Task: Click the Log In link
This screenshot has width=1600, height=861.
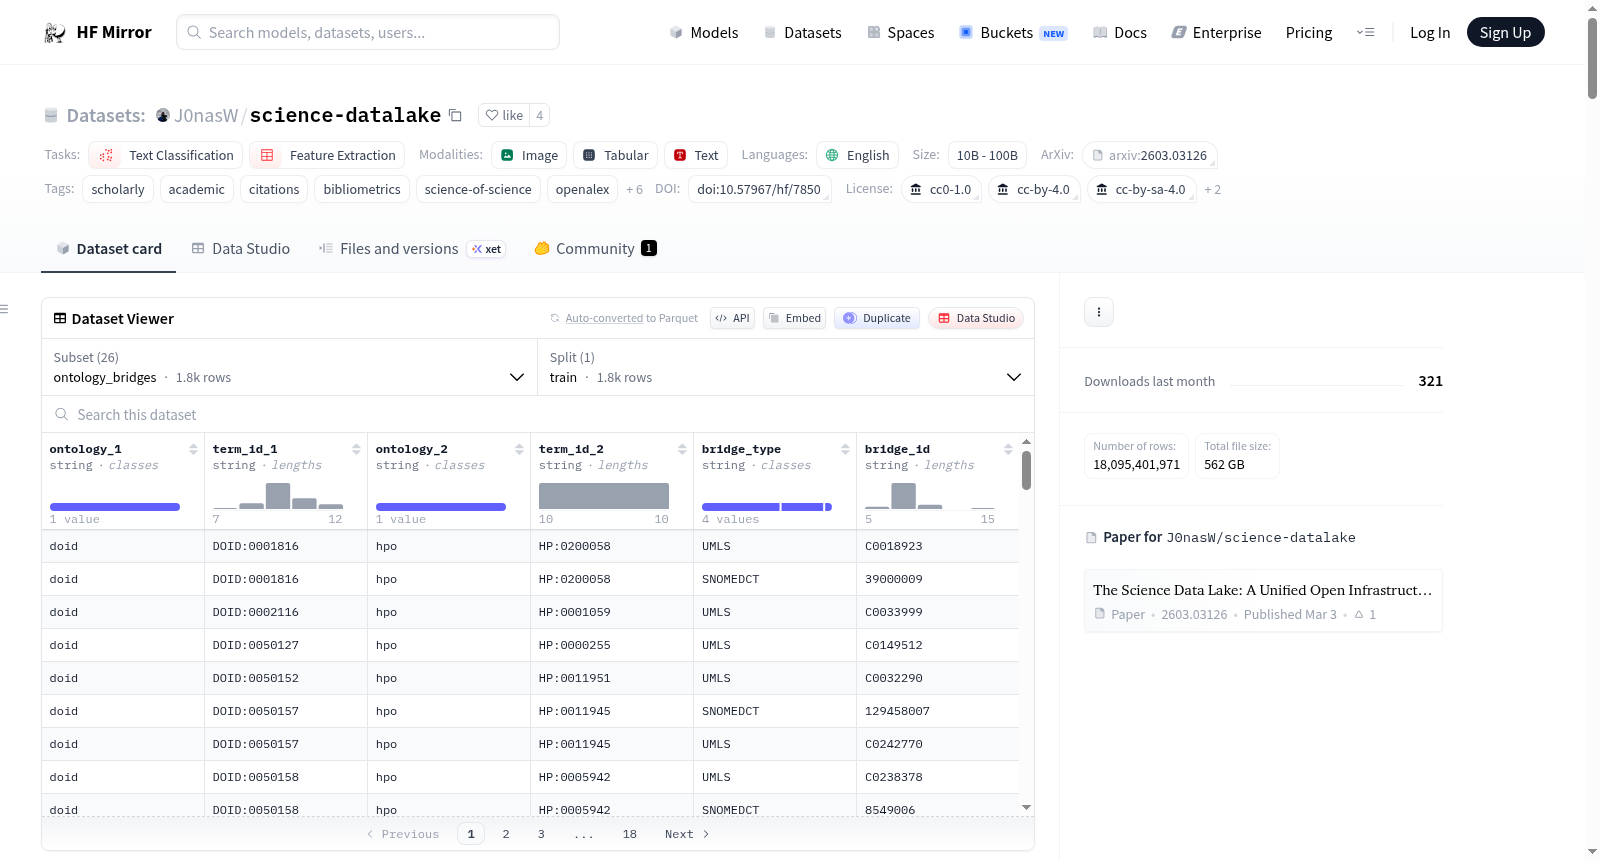Action: click(1430, 33)
